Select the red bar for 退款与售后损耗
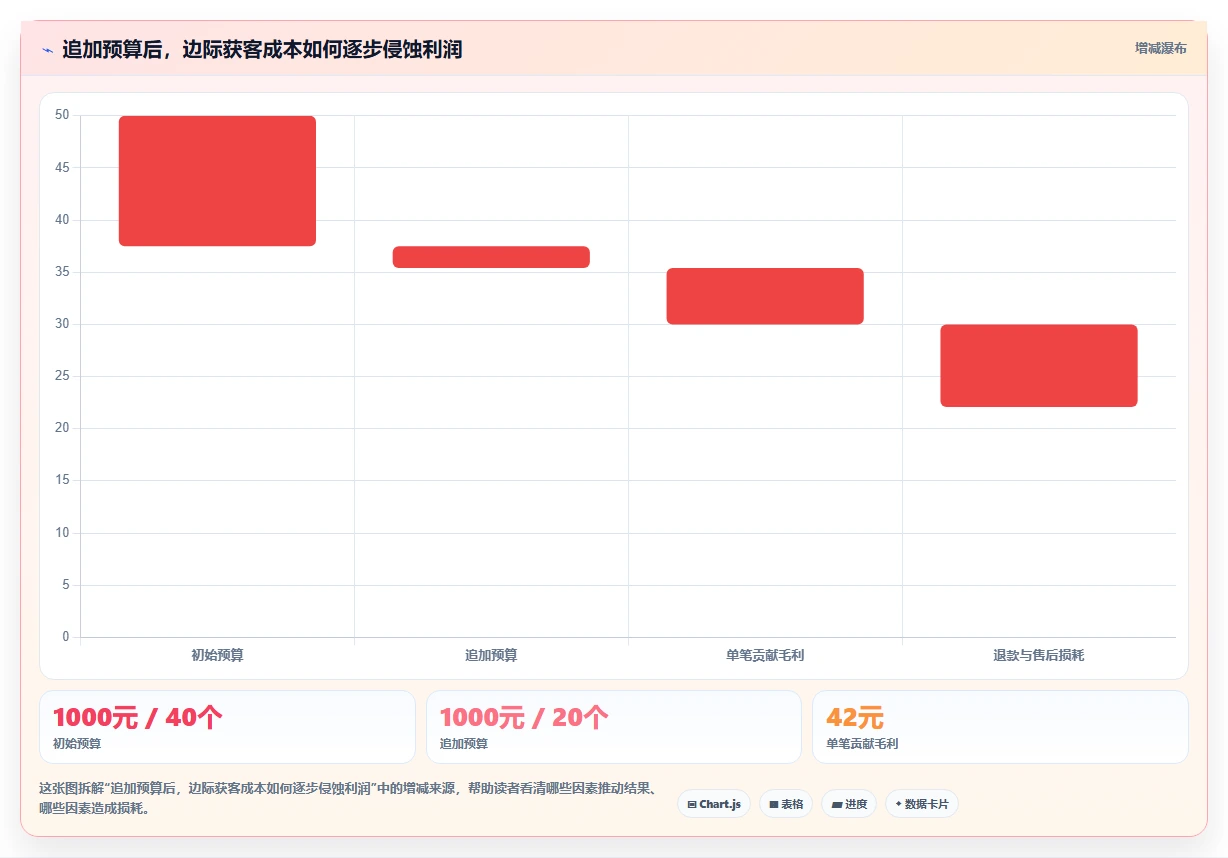1228x858 pixels. 1039,366
